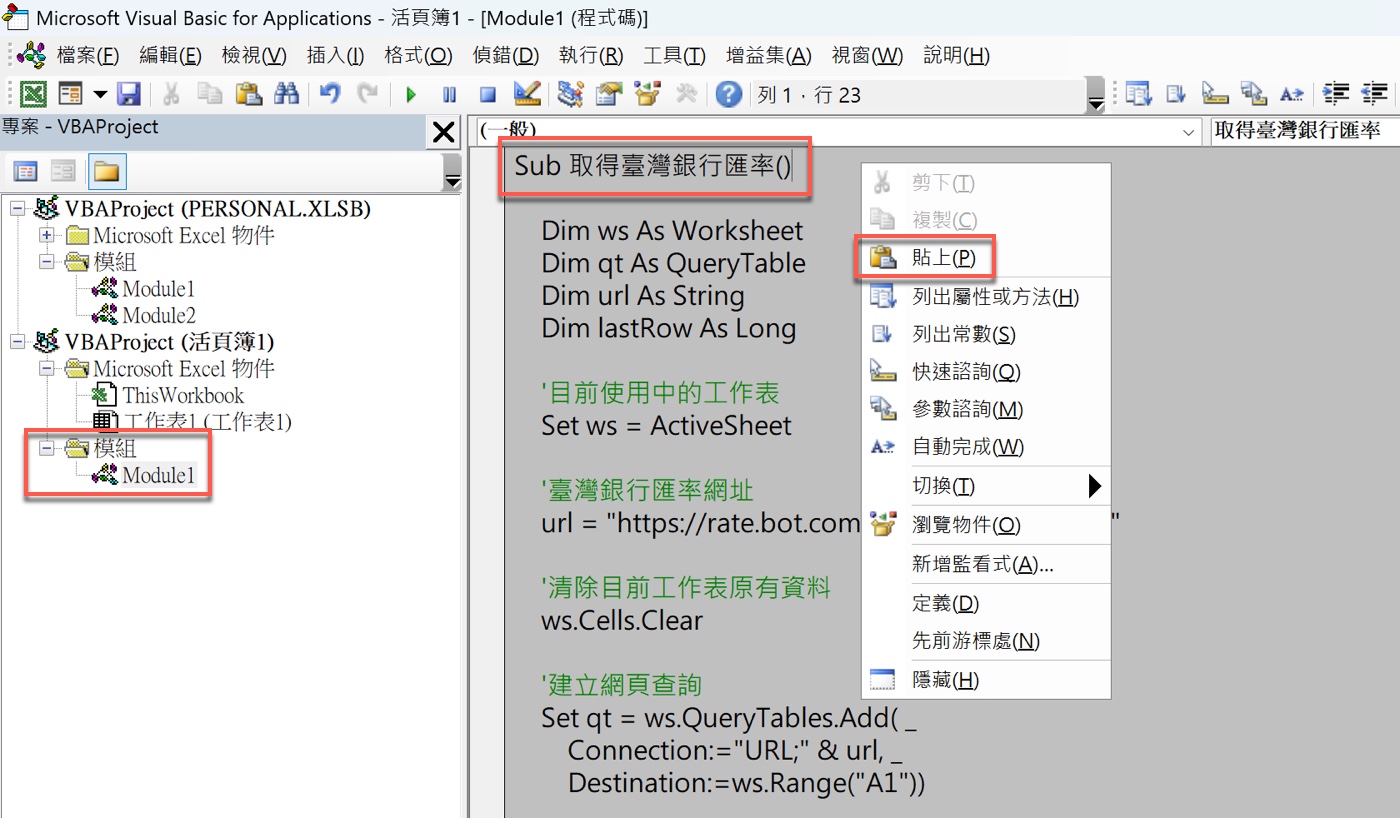The width and height of the screenshot is (1400, 818).
Task: Collapse VBAProject (PERSONAL.XLSB) tree node
Action: (x=17, y=209)
